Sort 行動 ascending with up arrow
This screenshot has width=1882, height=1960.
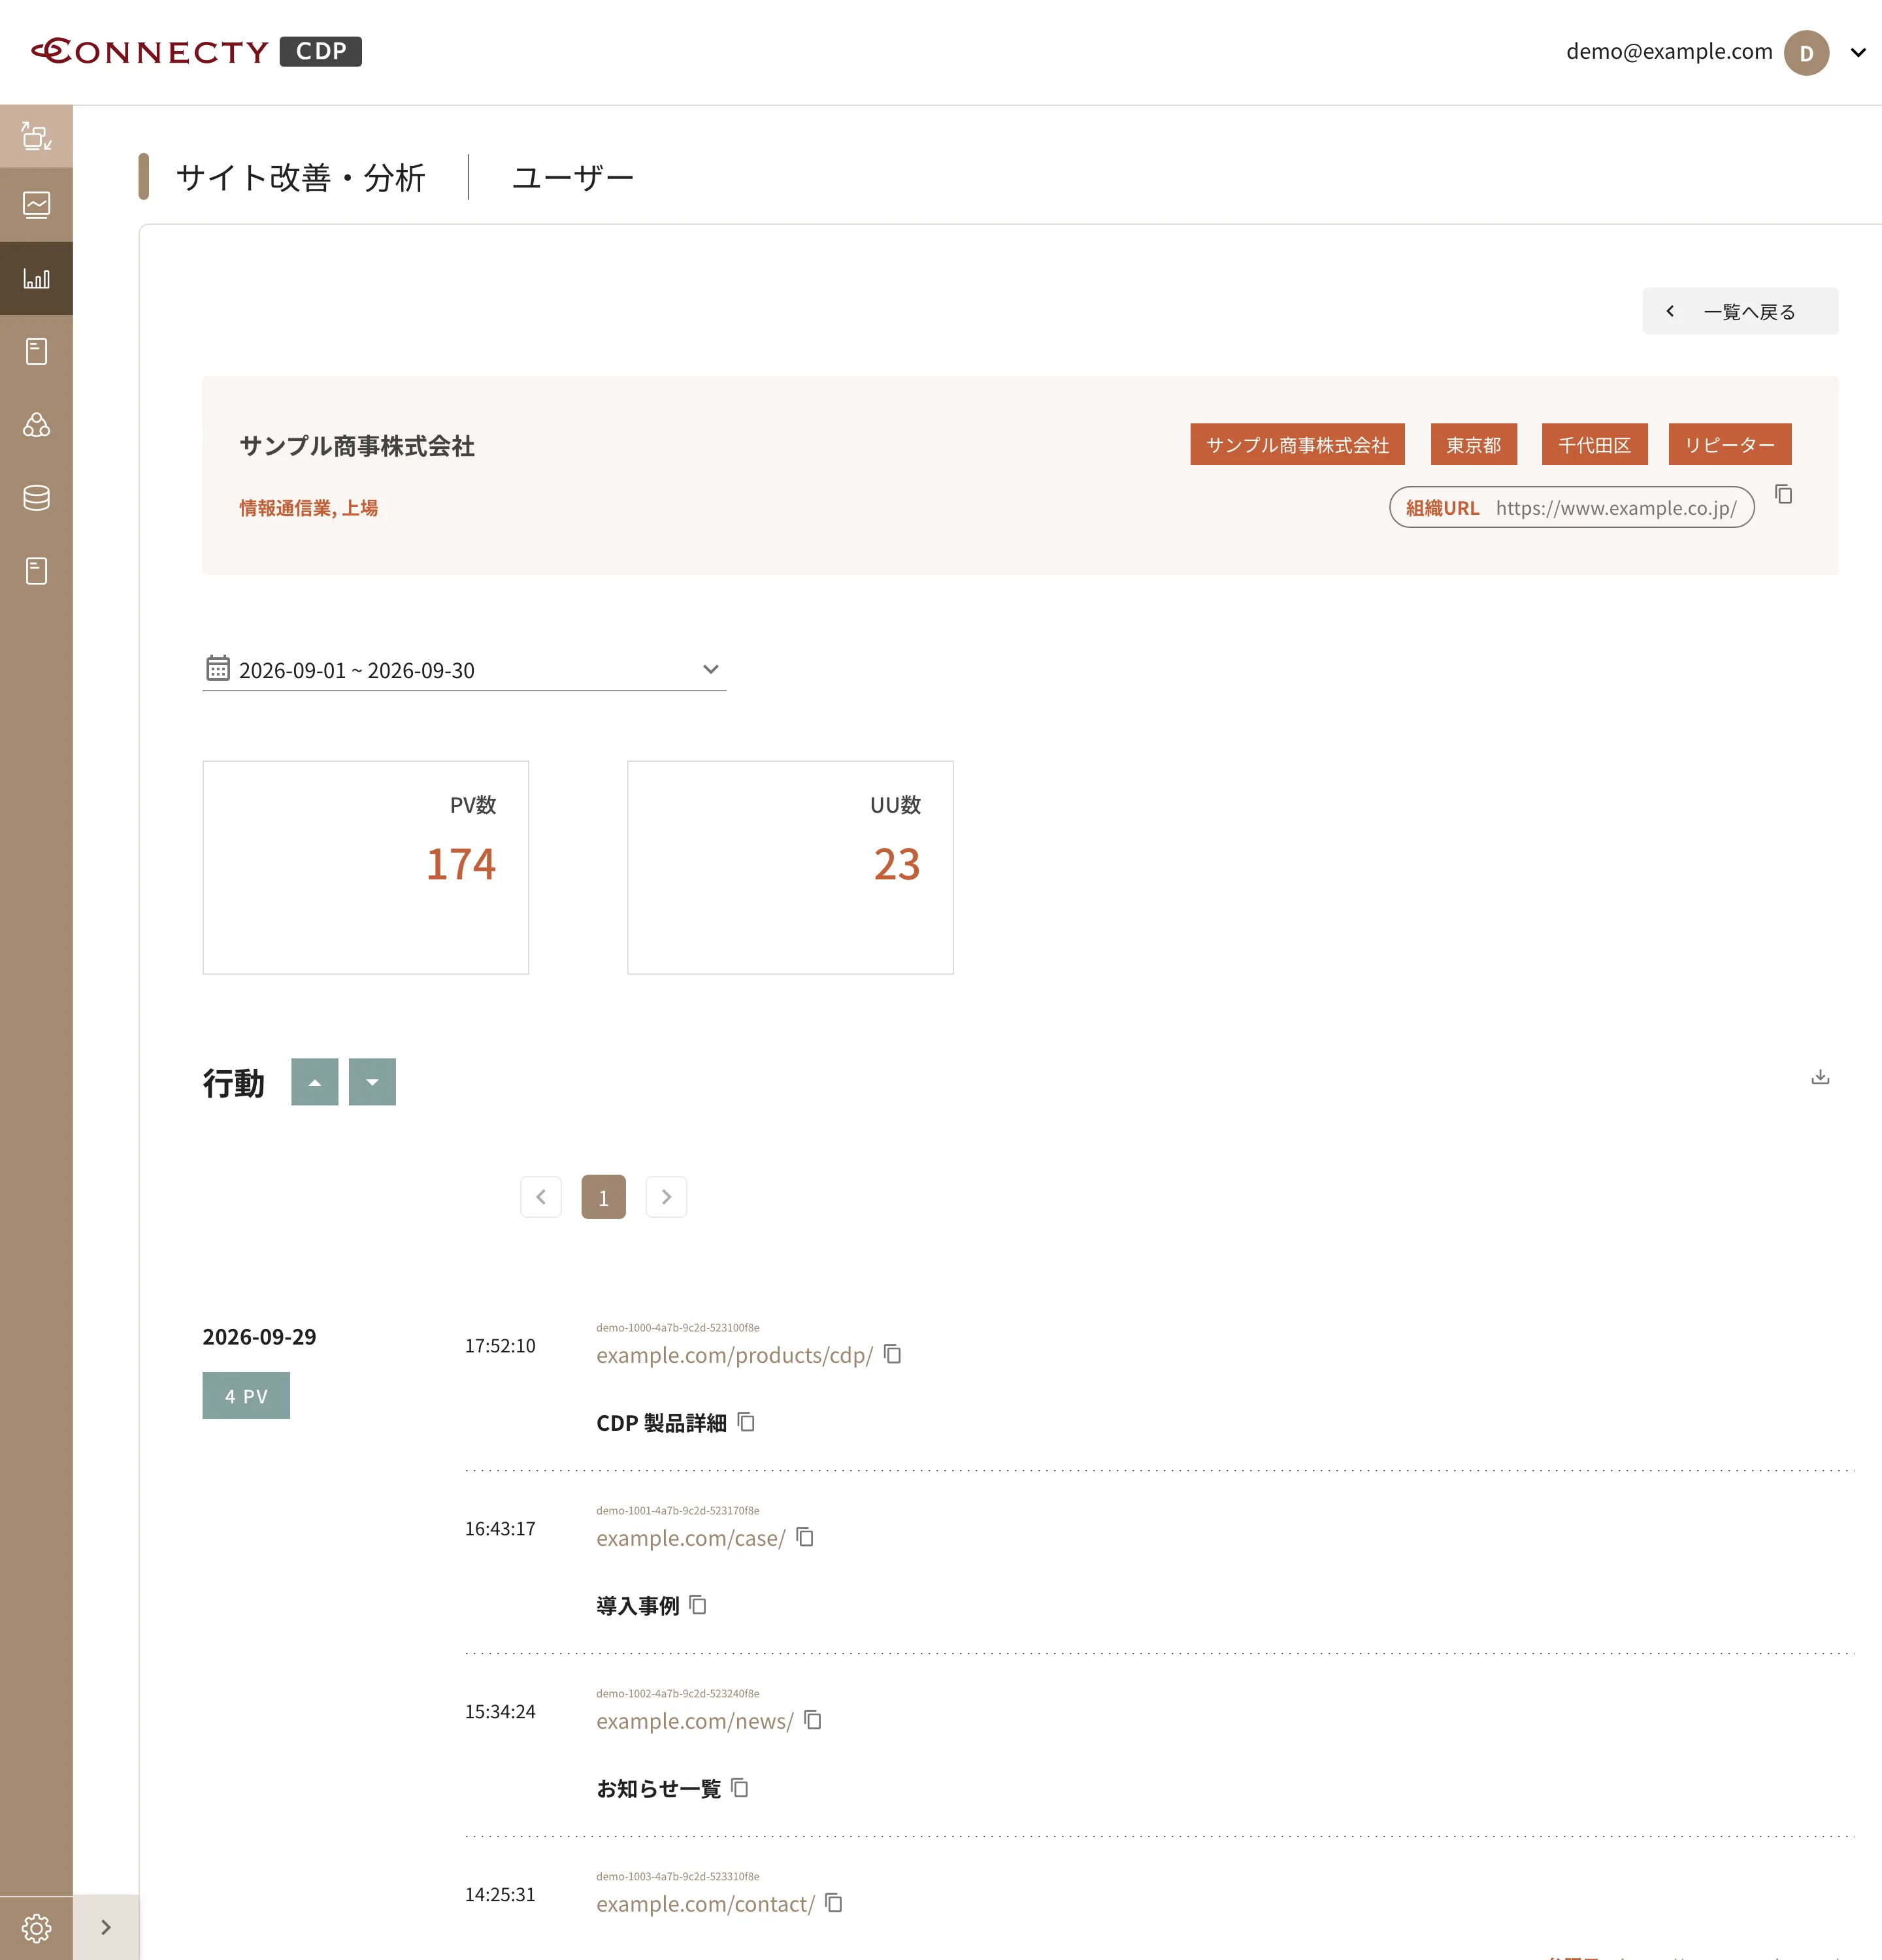click(x=315, y=1082)
